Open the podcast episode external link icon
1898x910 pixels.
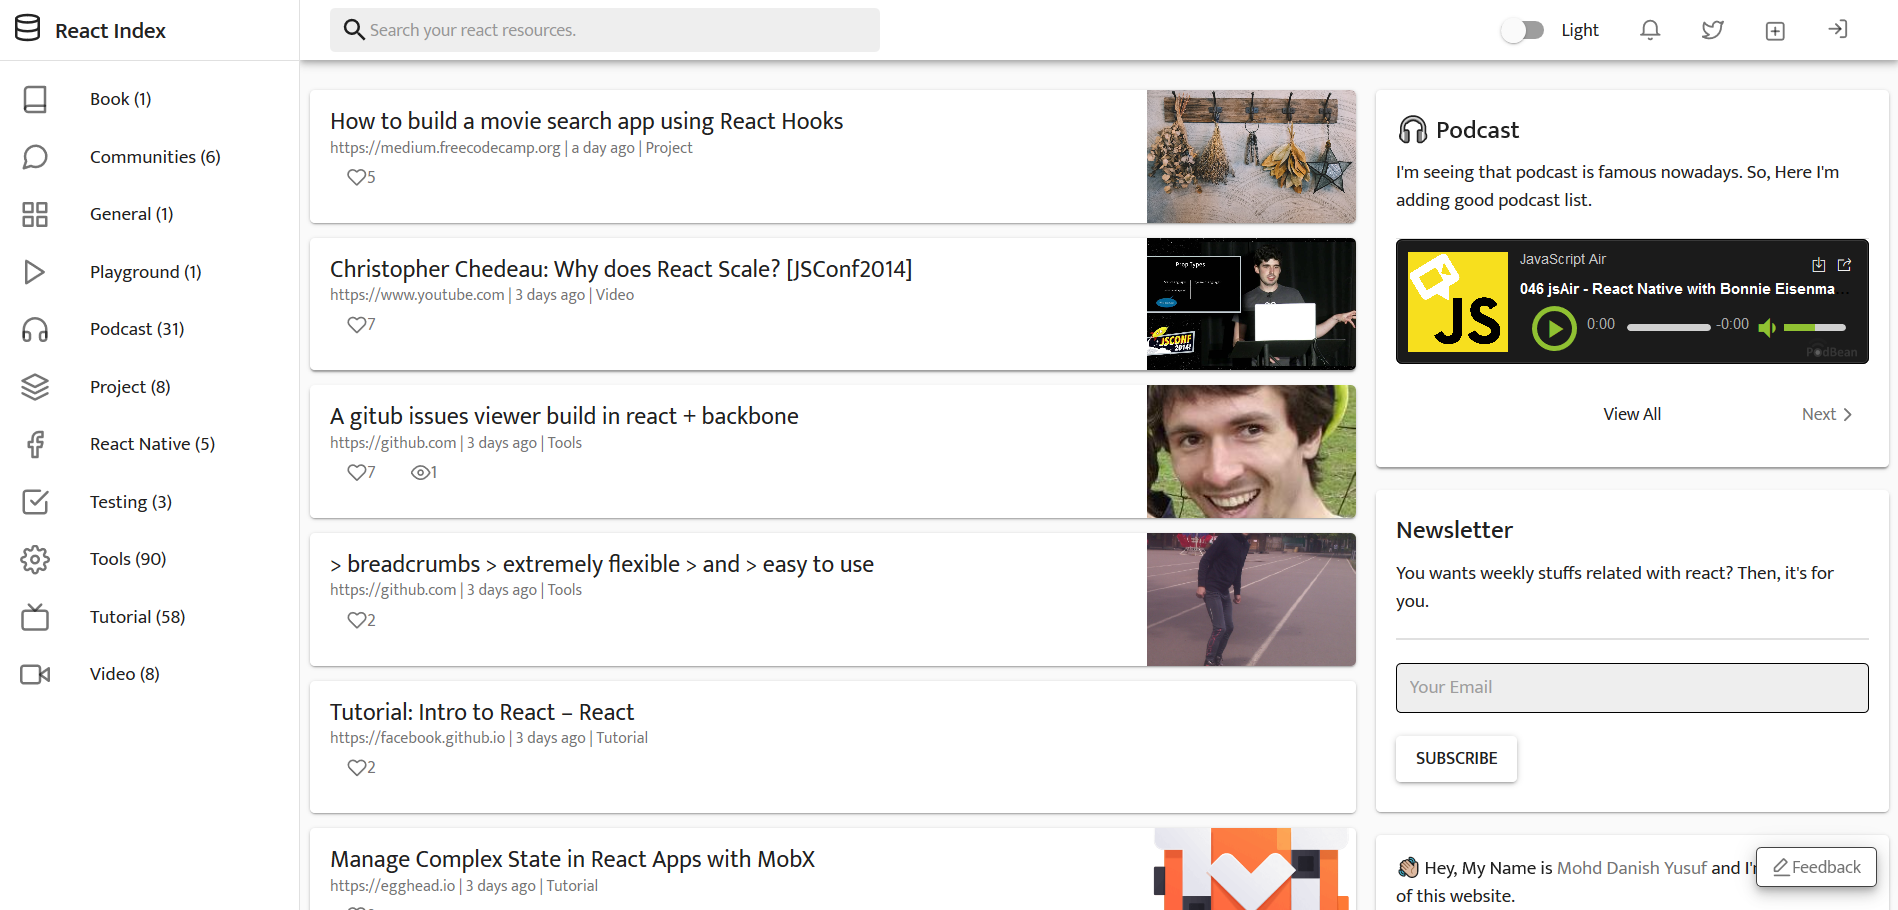(1845, 264)
